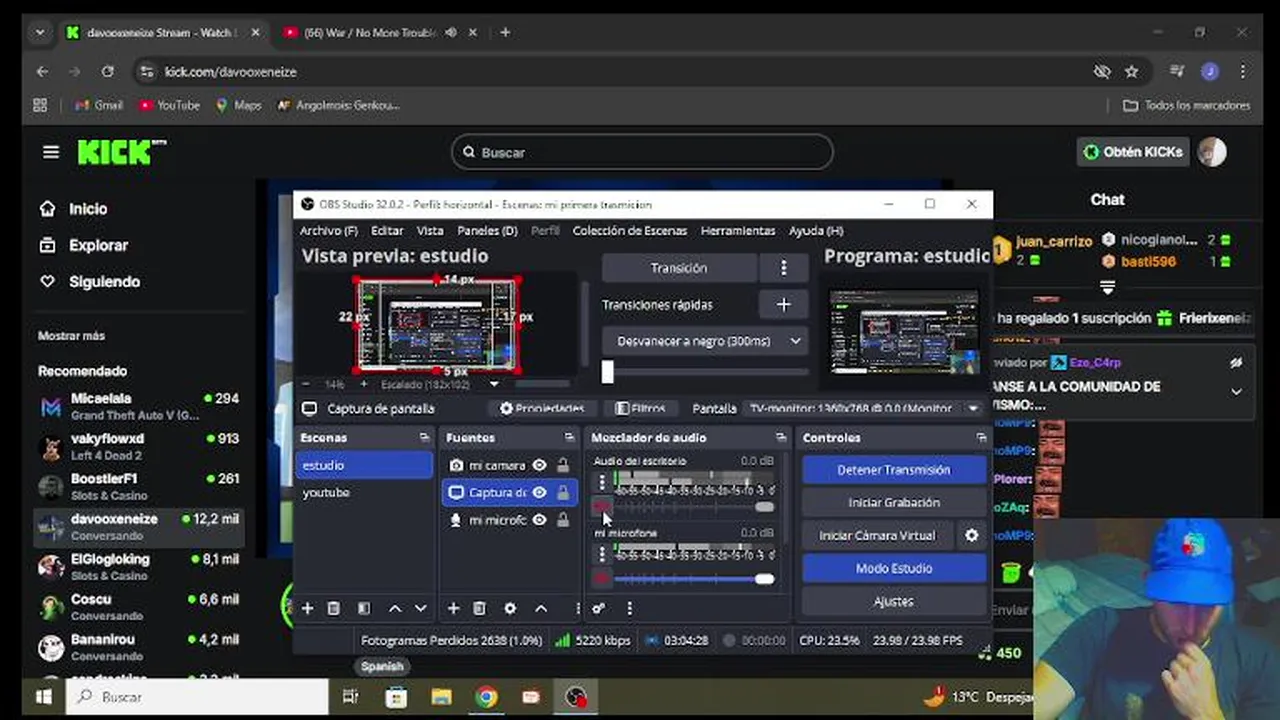Undock the Mezclador de audio panel
The image size is (1280, 720).
[781, 438]
